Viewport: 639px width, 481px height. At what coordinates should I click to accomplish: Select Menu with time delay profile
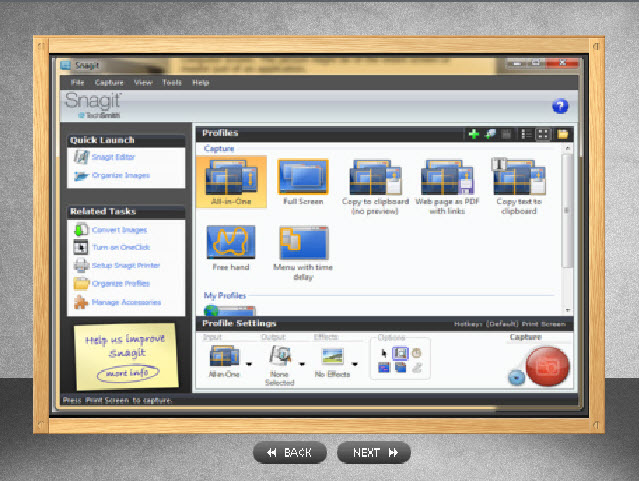pos(303,253)
